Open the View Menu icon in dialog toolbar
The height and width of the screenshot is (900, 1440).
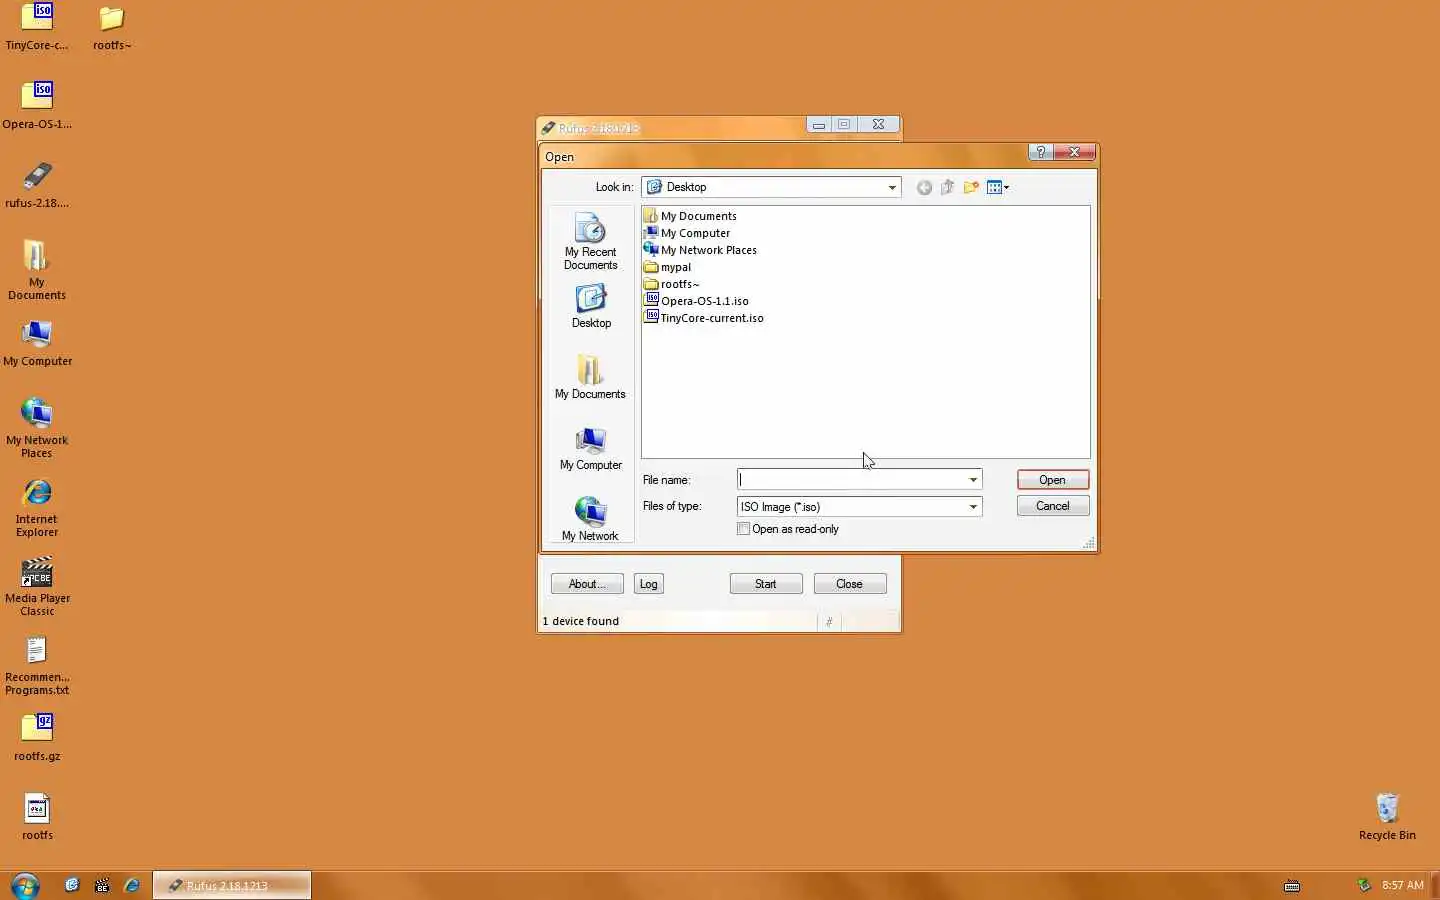click(x=997, y=187)
